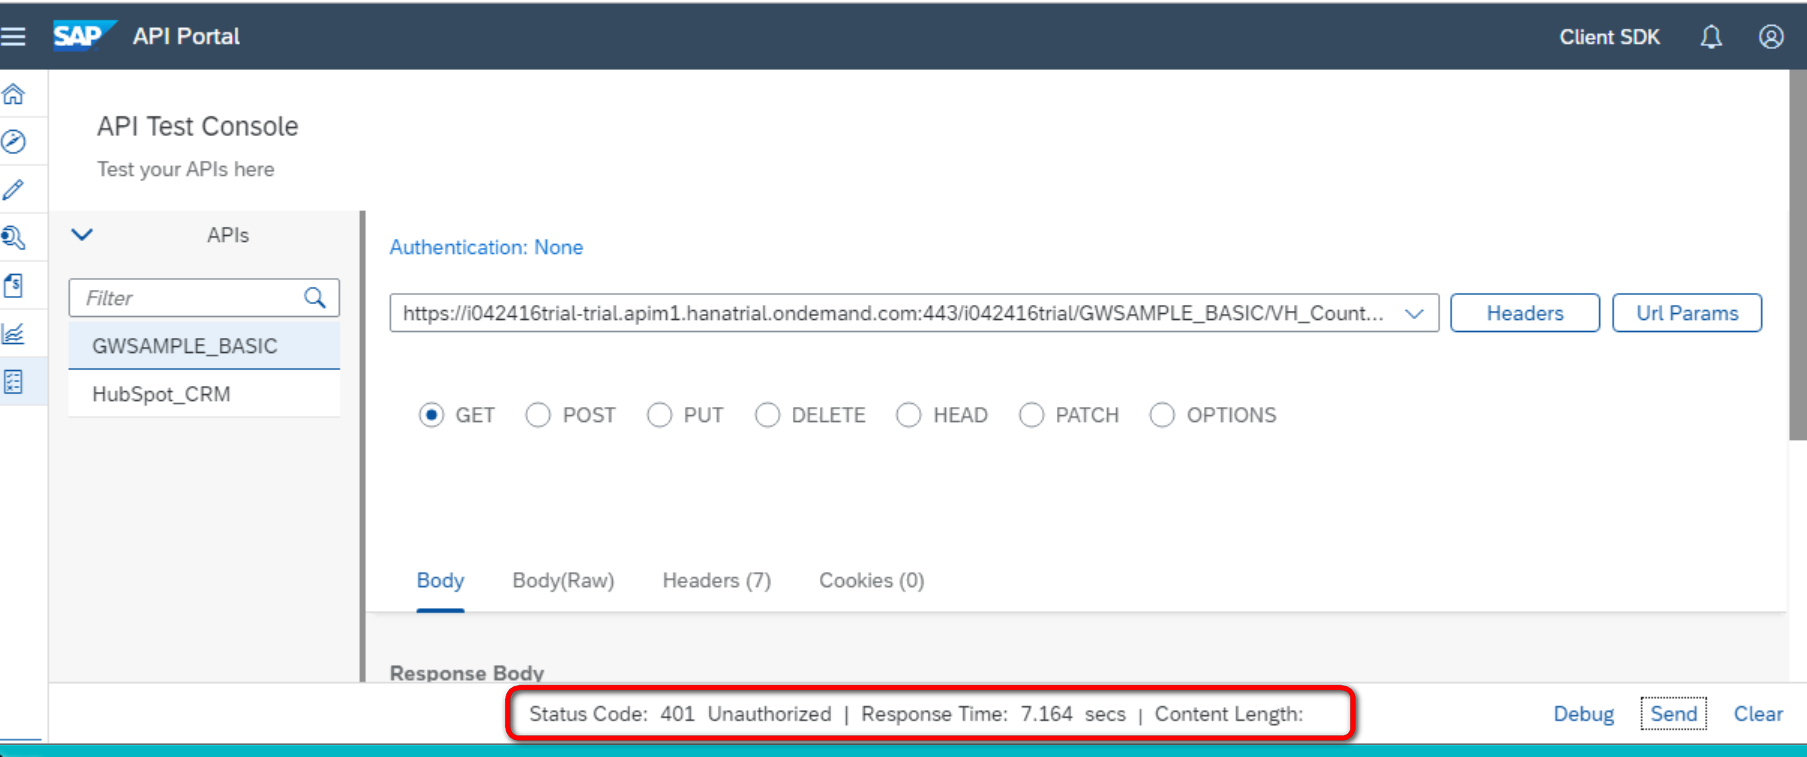This screenshot has height=757, width=1807.
Task: Open the URL dropdown arrow
Action: tap(1414, 314)
